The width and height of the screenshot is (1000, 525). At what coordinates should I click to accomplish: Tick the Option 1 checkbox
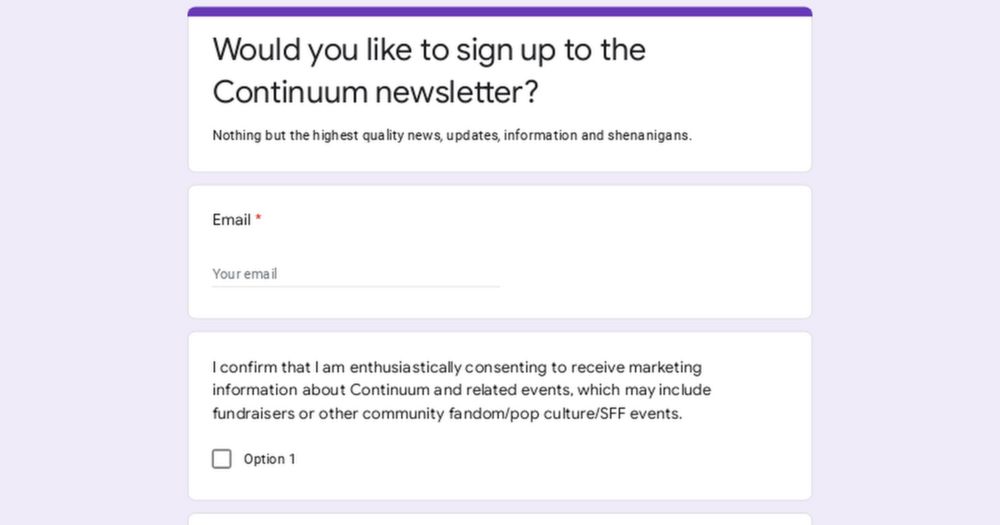(222, 459)
